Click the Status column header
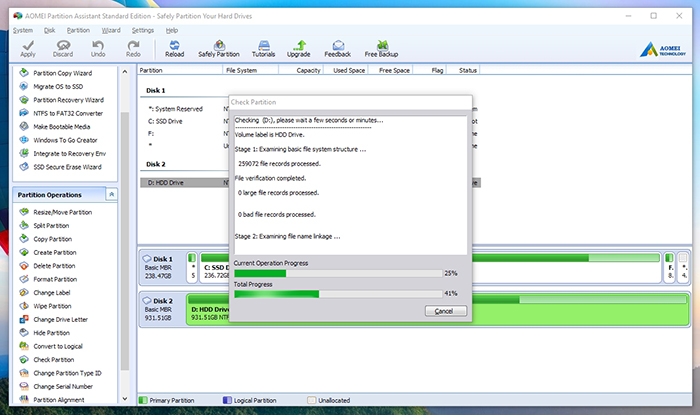The height and width of the screenshot is (415, 700). pos(463,70)
